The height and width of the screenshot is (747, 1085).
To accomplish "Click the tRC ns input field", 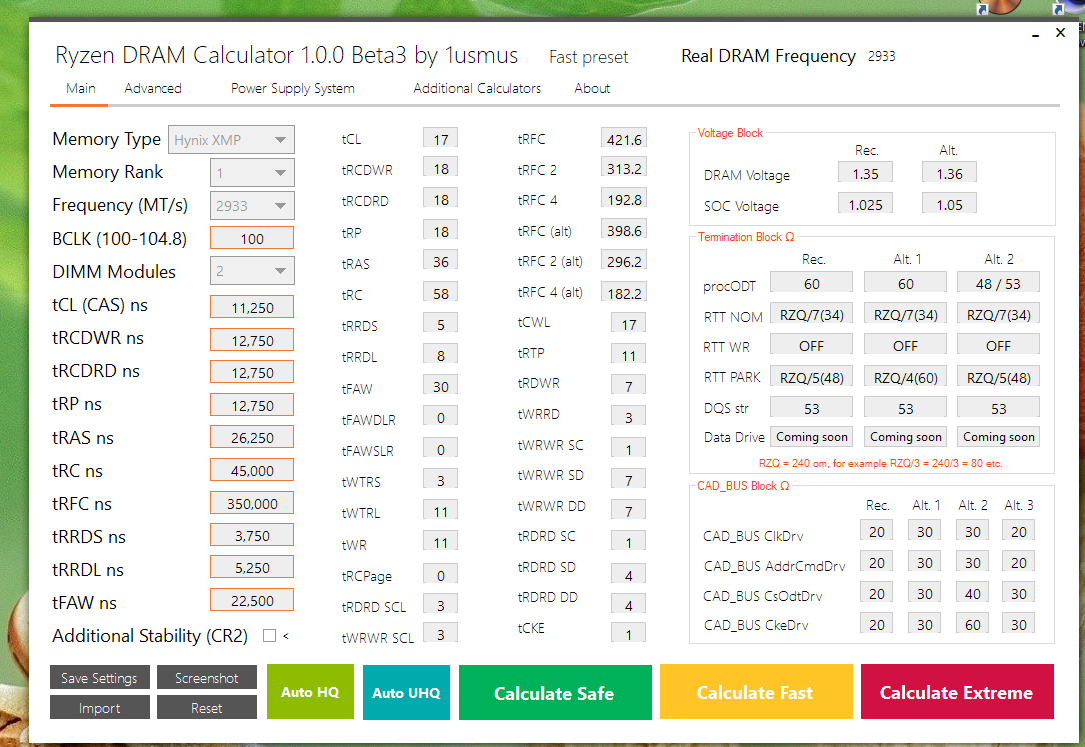I will click(252, 470).
